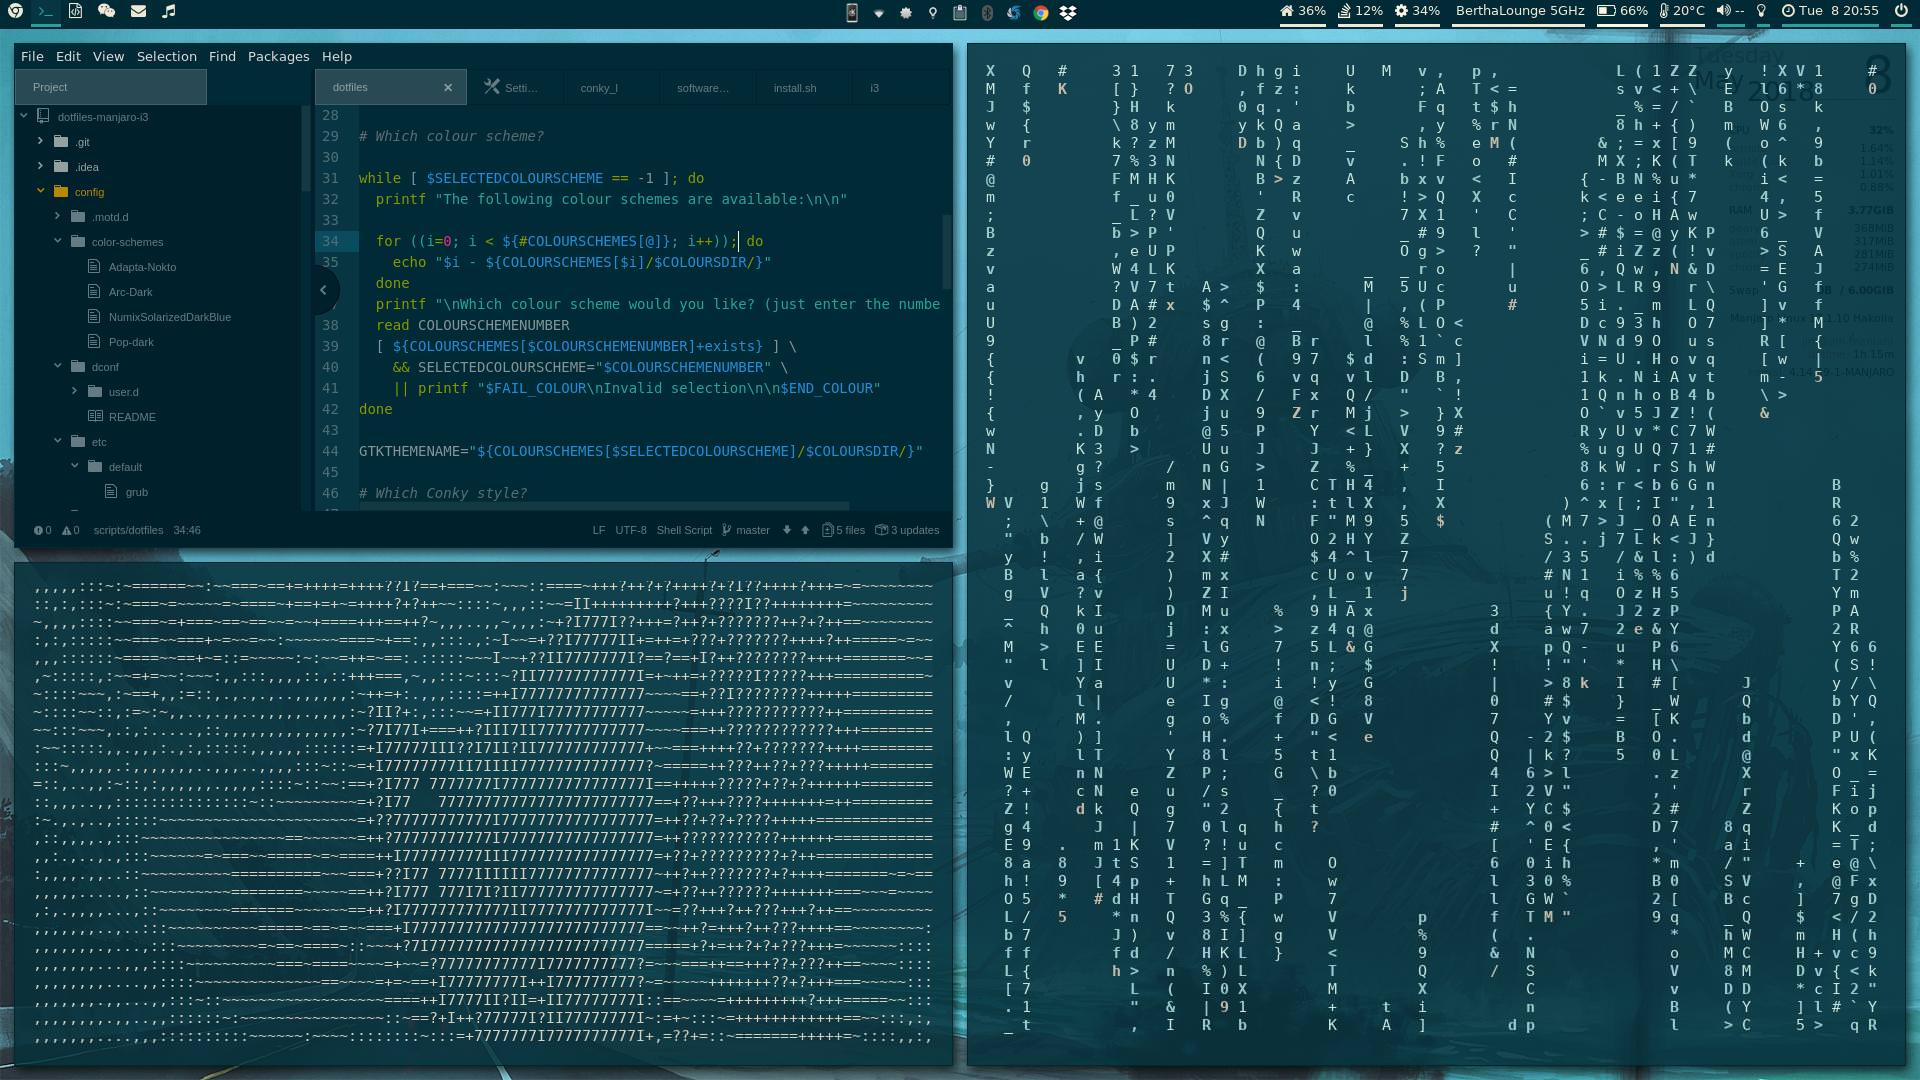
Task: Change the LF line ending setting
Action: (x=599, y=530)
